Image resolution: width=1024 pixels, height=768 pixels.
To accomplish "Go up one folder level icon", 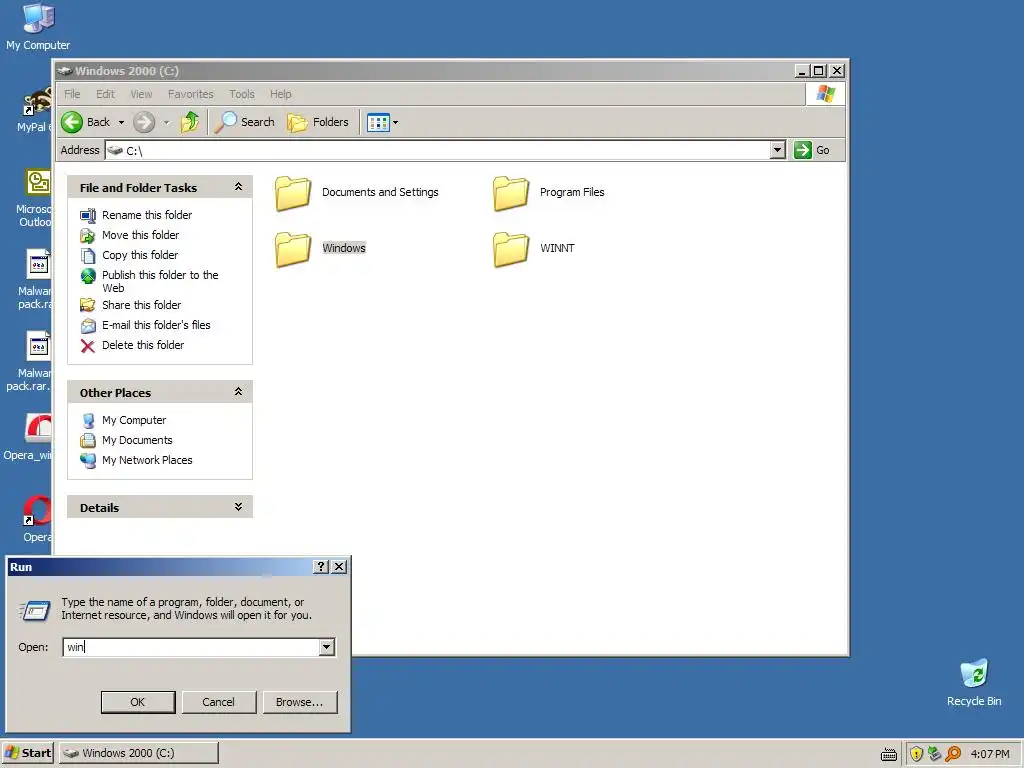I will [190, 122].
